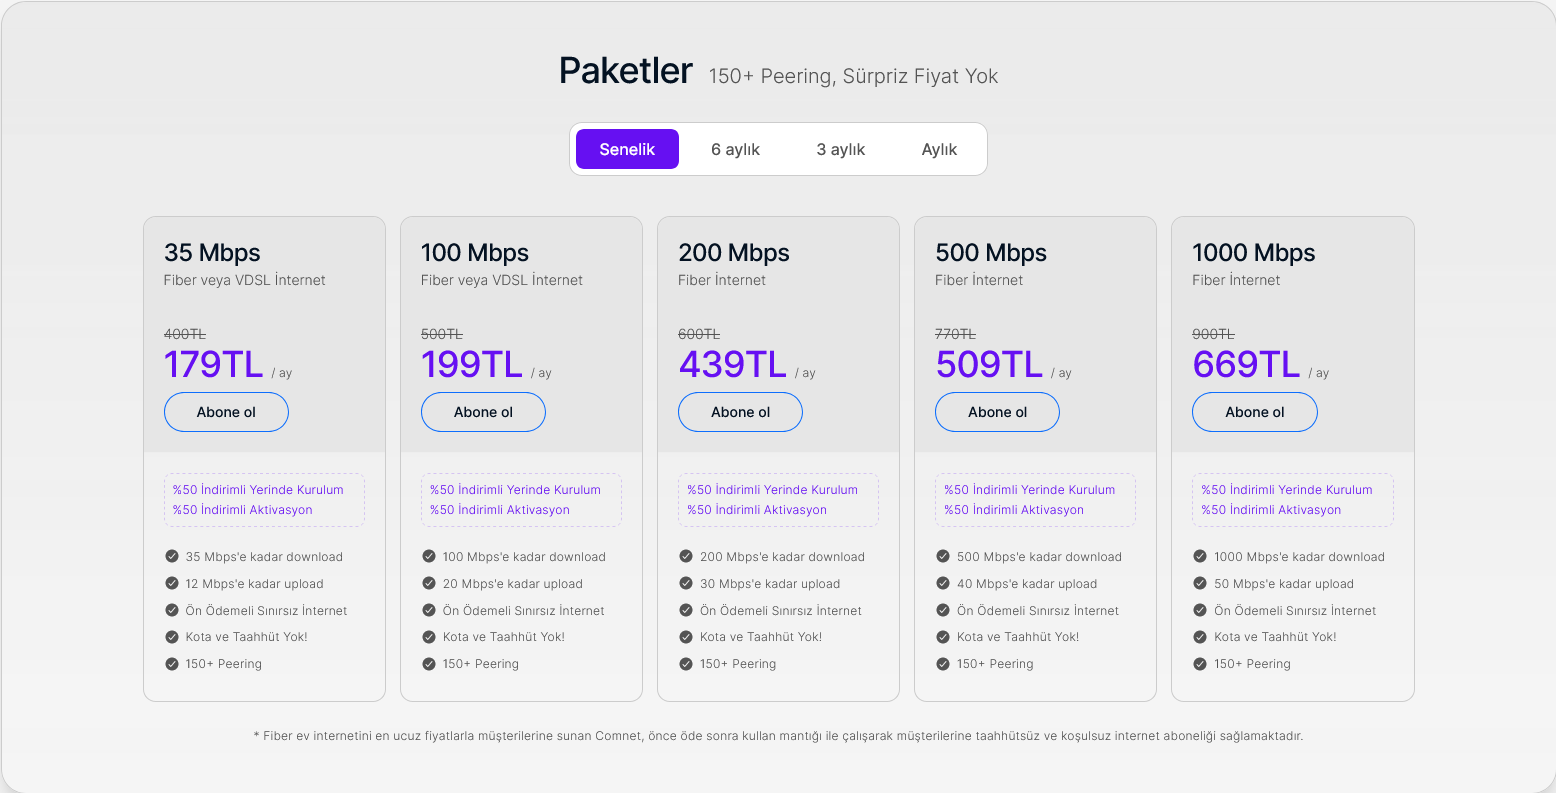
Task: Click Abone ol for the 35 Mbps plan
Action: (x=226, y=412)
